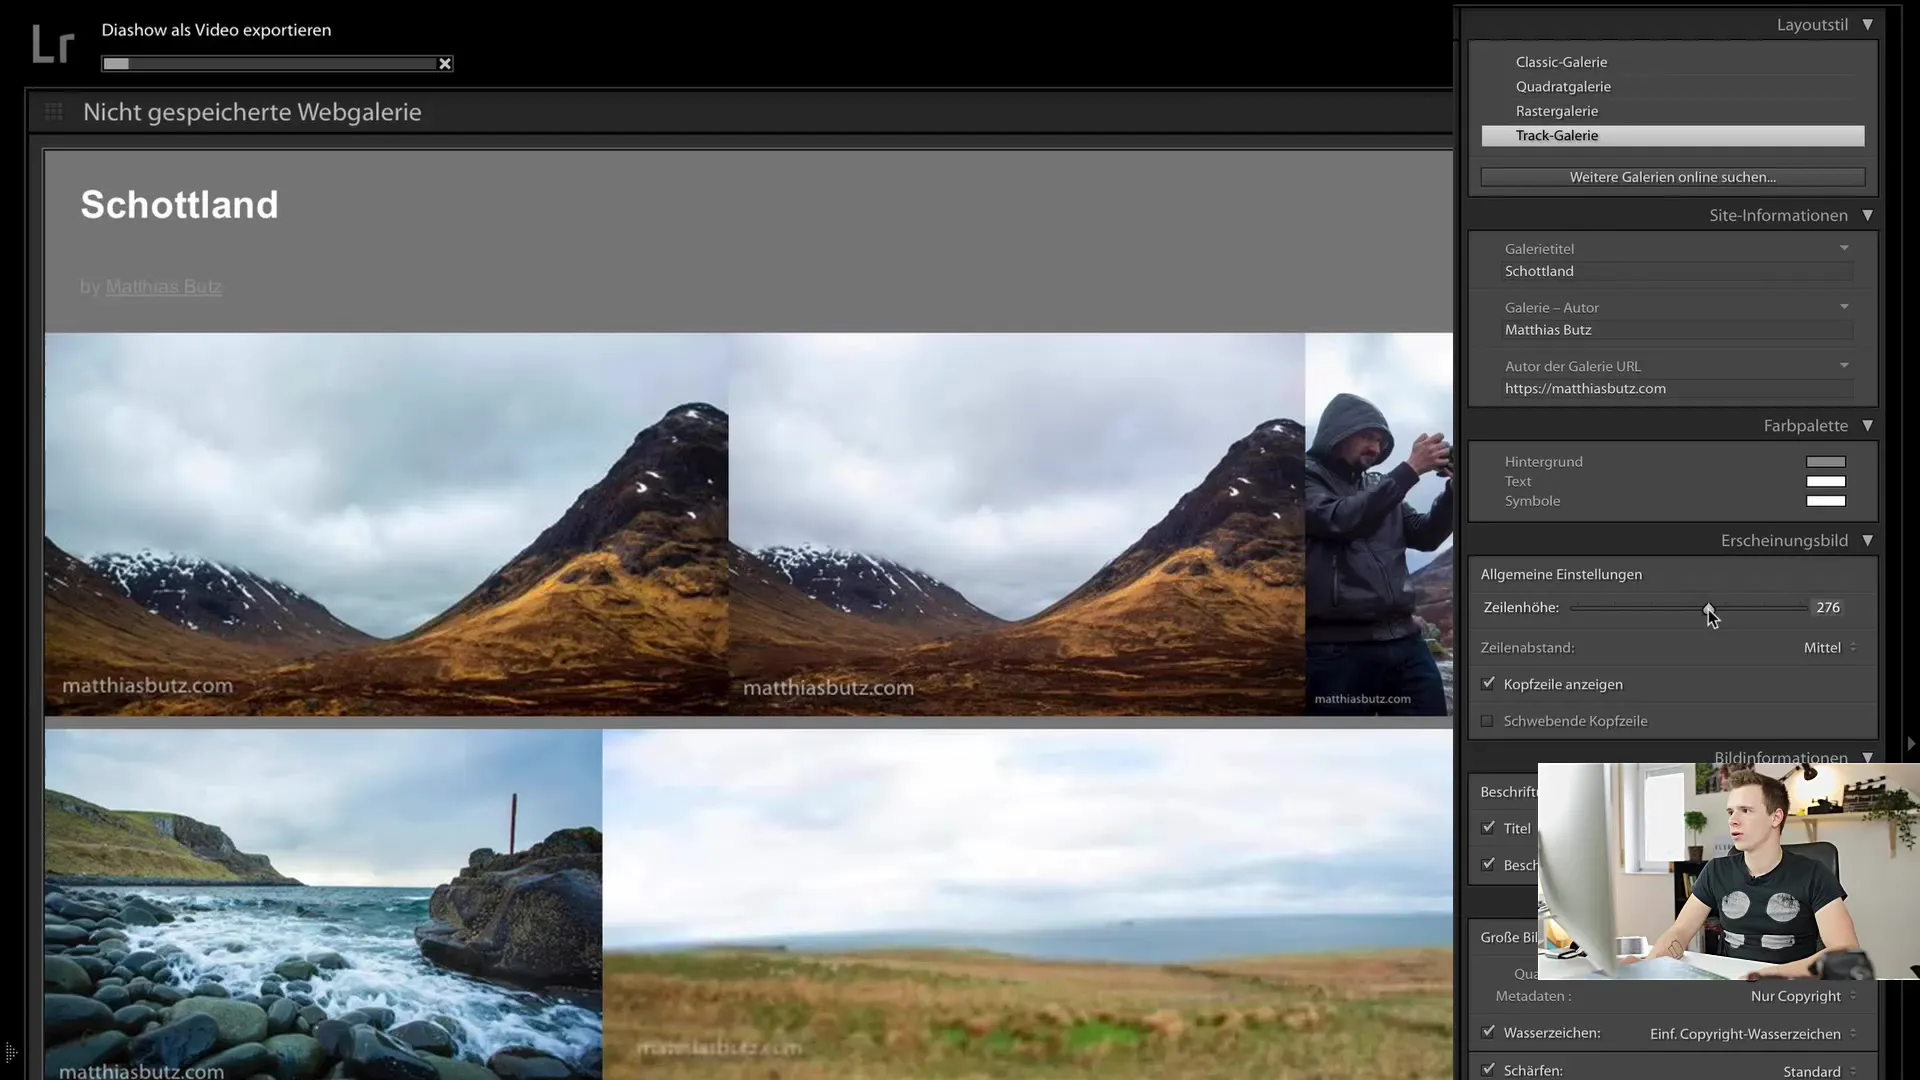The width and height of the screenshot is (1920, 1080).
Task: Open the Einf. Copyright-Wasserzeichen dropdown
Action: (1753, 1034)
